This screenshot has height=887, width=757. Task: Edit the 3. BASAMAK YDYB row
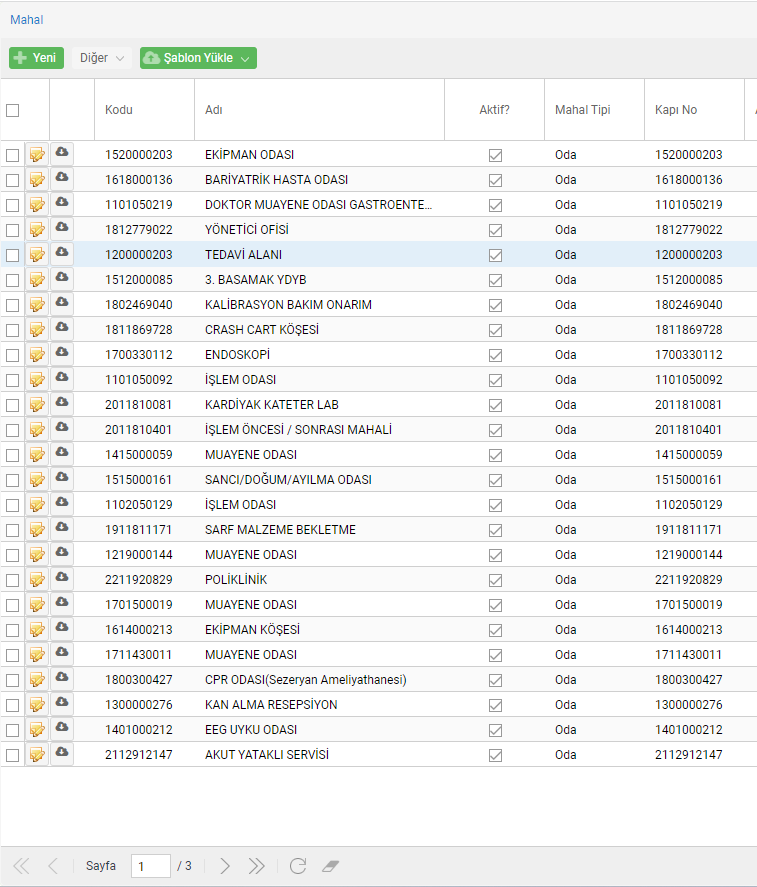tap(37, 279)
